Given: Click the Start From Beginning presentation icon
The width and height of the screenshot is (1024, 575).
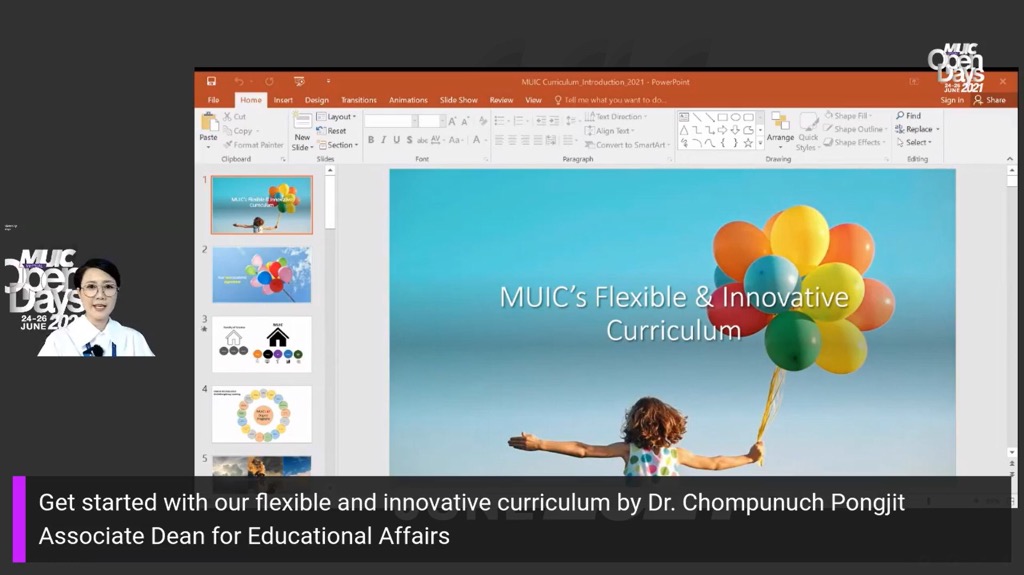Looking at the screenshot, I should pyautogui.click(x=299, y=81).
